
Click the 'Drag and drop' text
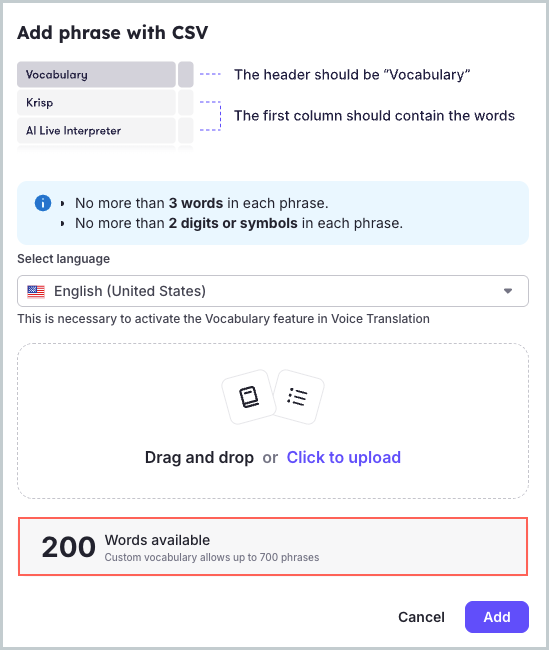point(199,458)
